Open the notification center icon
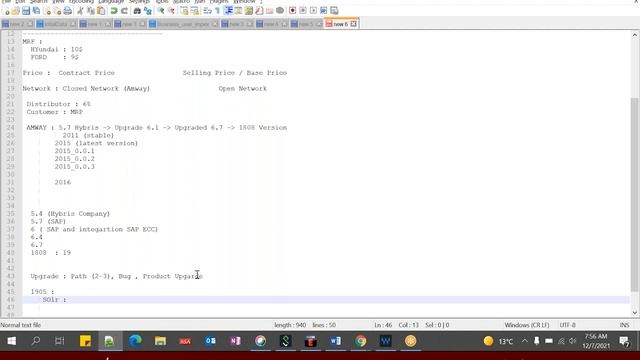The width and height of the screenshot is (640, 360). [624, 341]
